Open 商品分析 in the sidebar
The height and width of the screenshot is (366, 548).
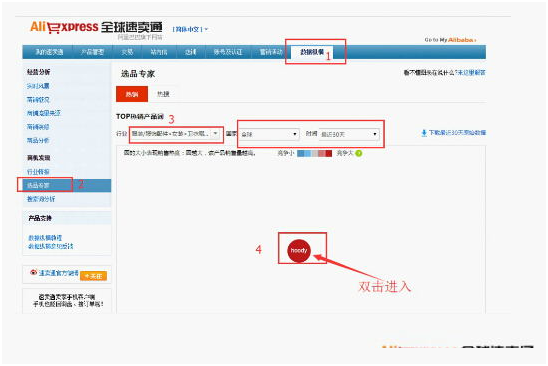[x=38, y=141]
